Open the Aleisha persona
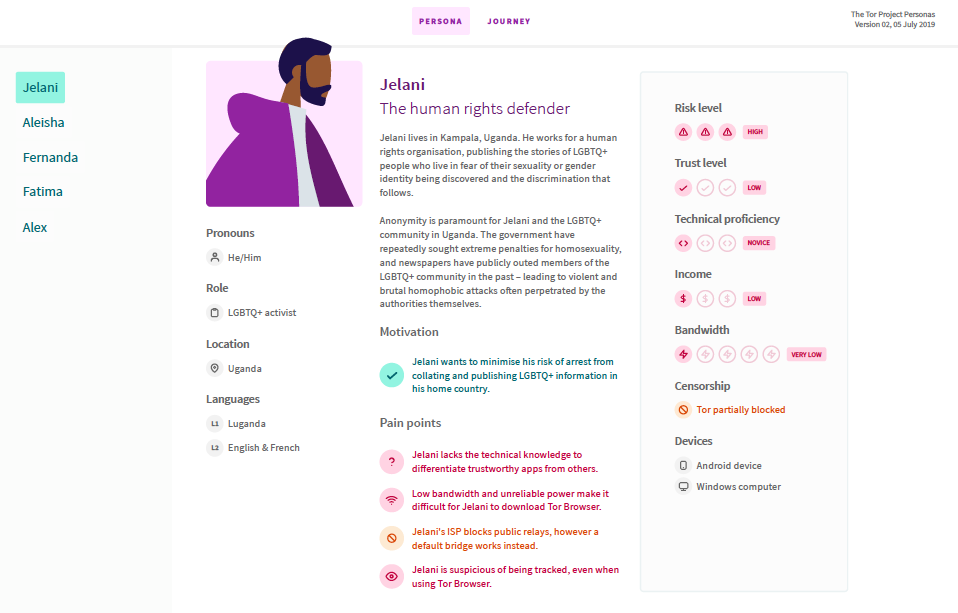958x613 pixels. click(43, 123)
